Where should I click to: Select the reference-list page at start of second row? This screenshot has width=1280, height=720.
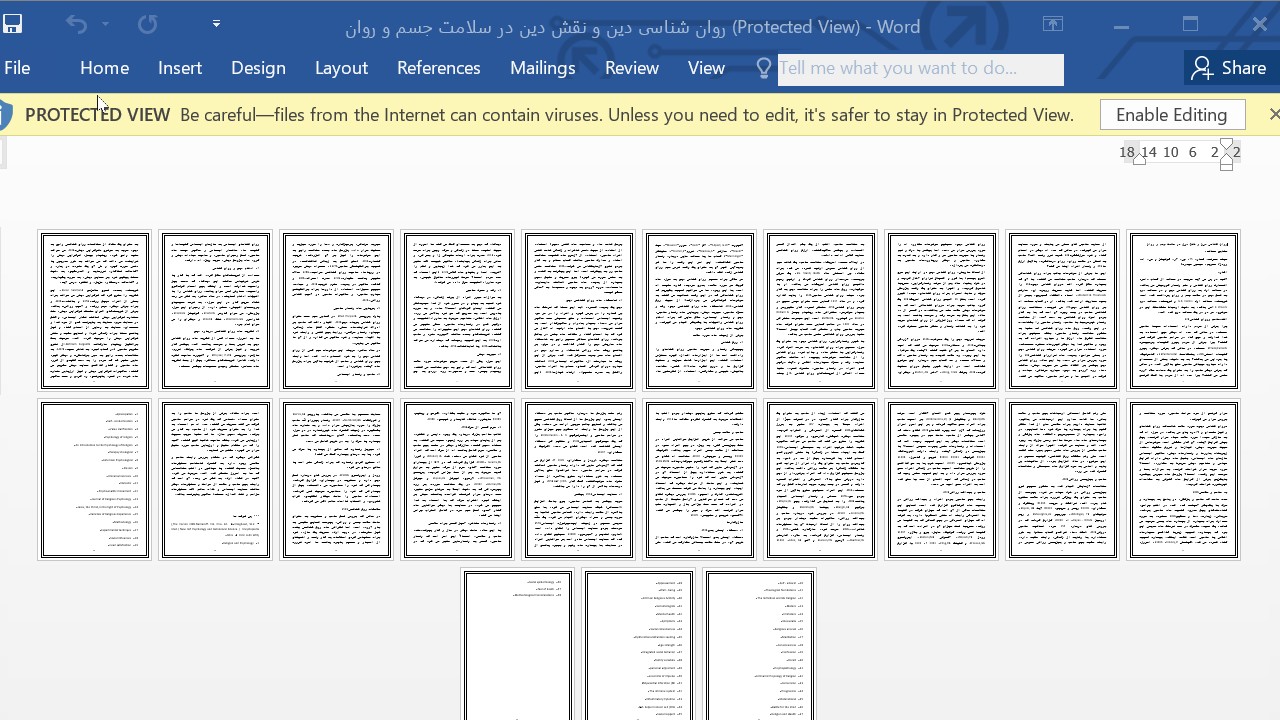coord(95,480)
